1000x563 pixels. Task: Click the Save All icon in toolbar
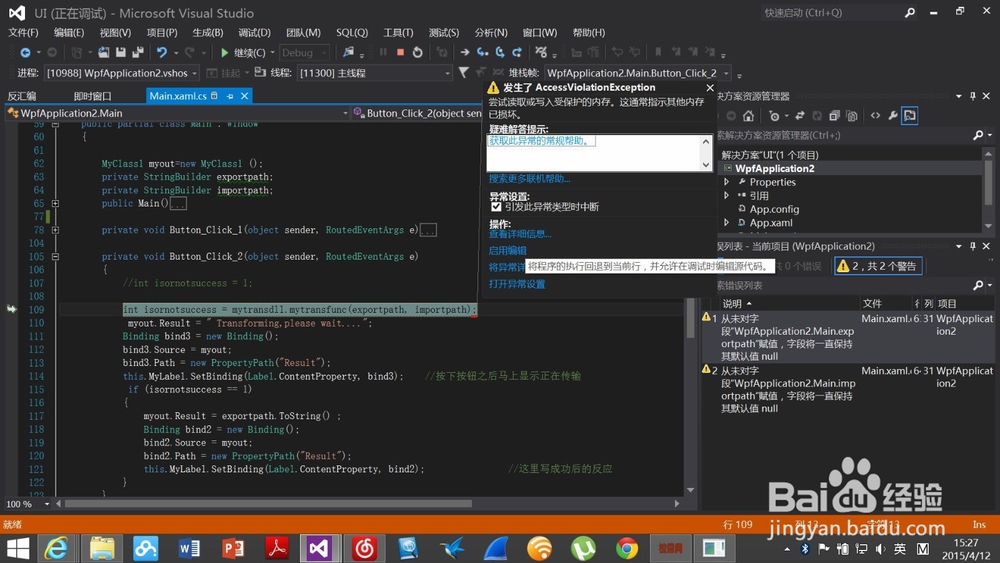137,52
